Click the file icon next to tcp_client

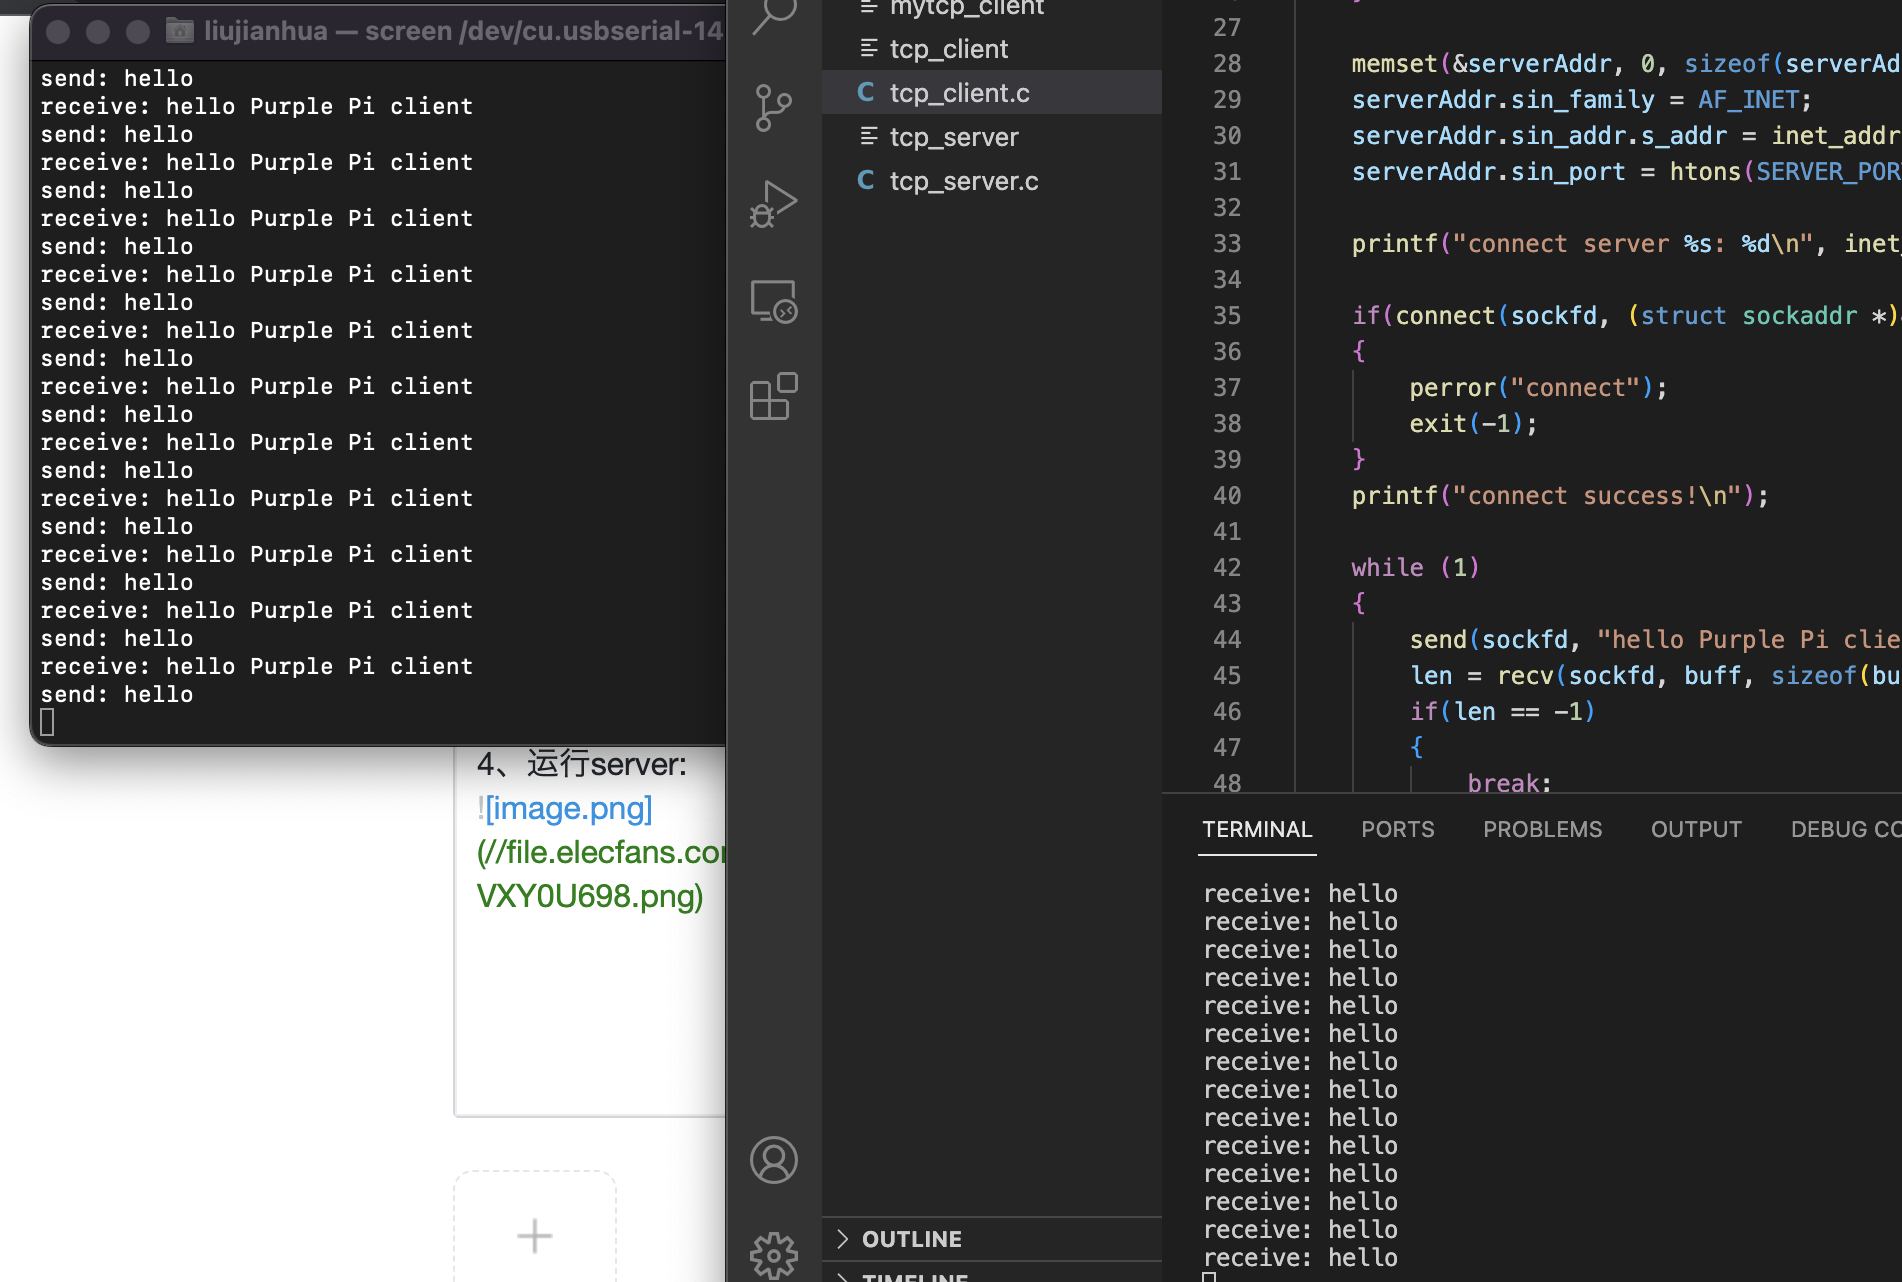point(868,48)
